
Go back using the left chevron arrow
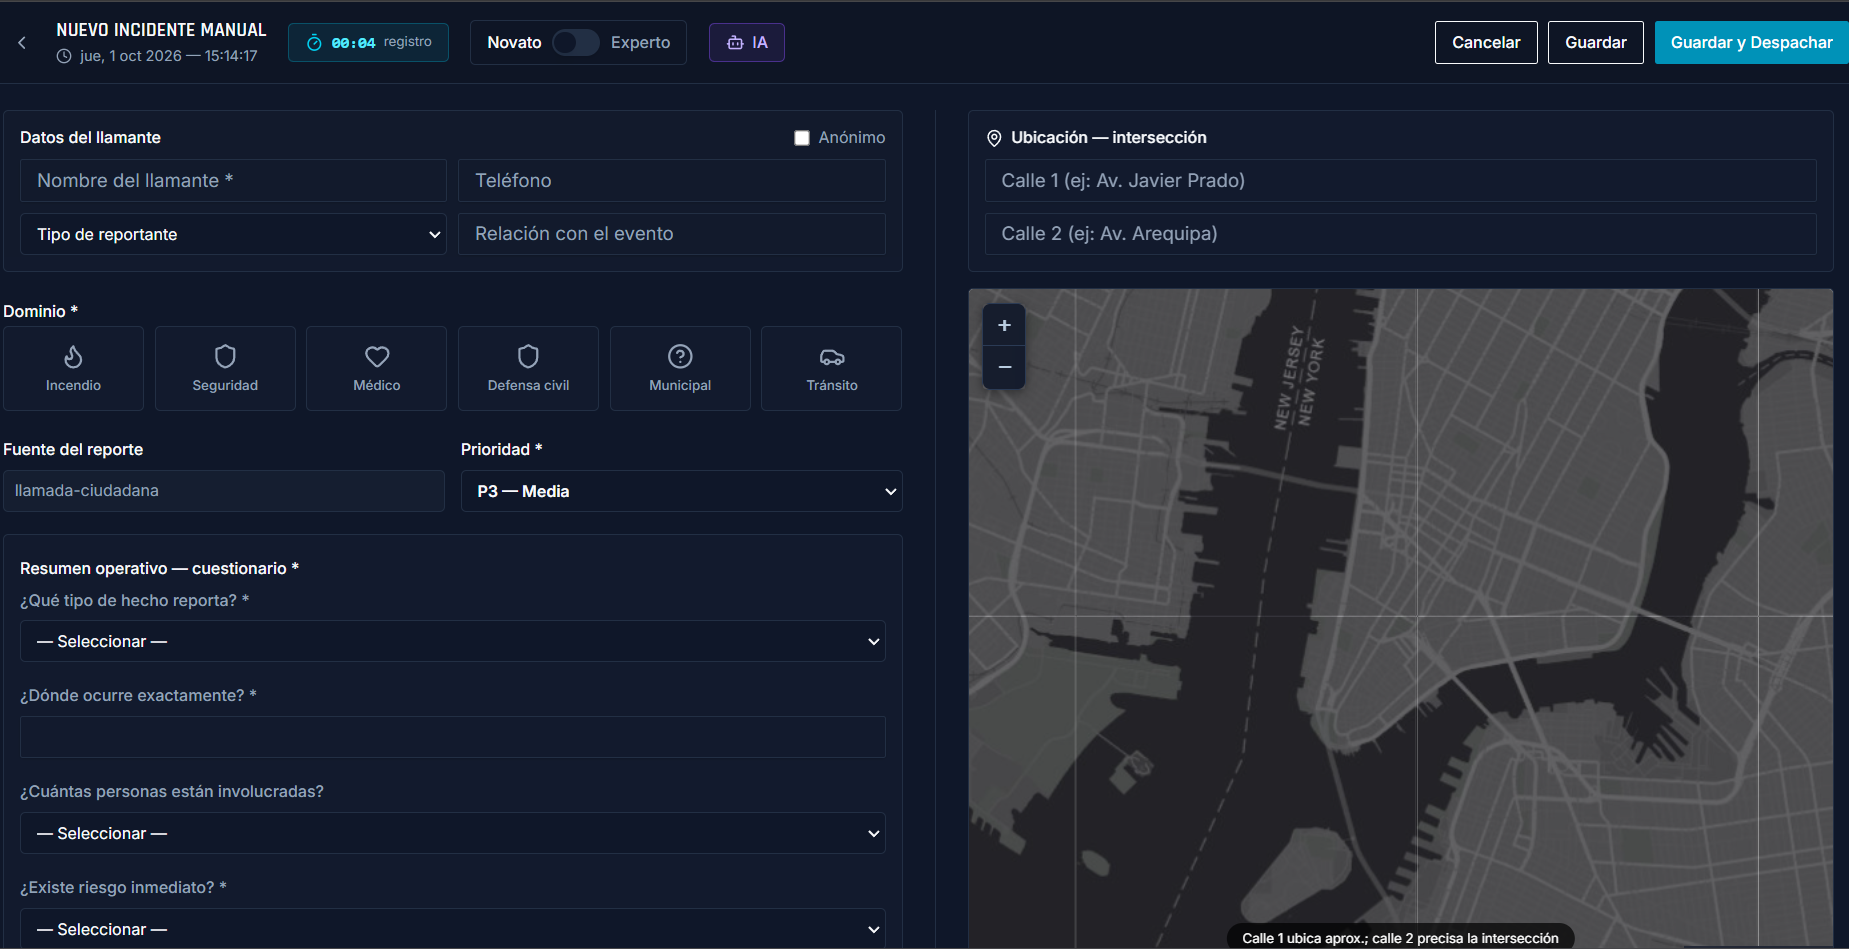click(x=22, y=43)
